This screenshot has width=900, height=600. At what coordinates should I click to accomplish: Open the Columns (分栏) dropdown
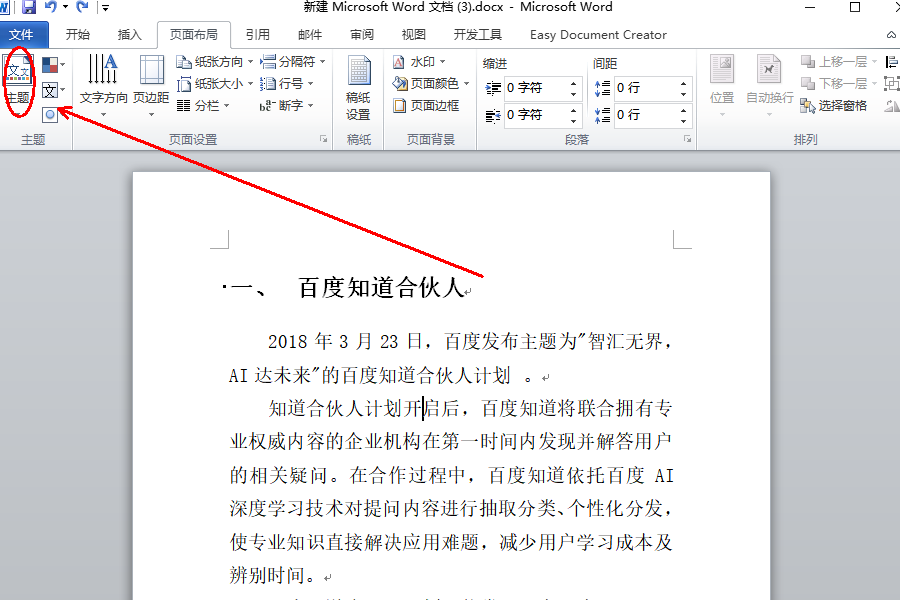pyautogui.click(x=203, y=106)
